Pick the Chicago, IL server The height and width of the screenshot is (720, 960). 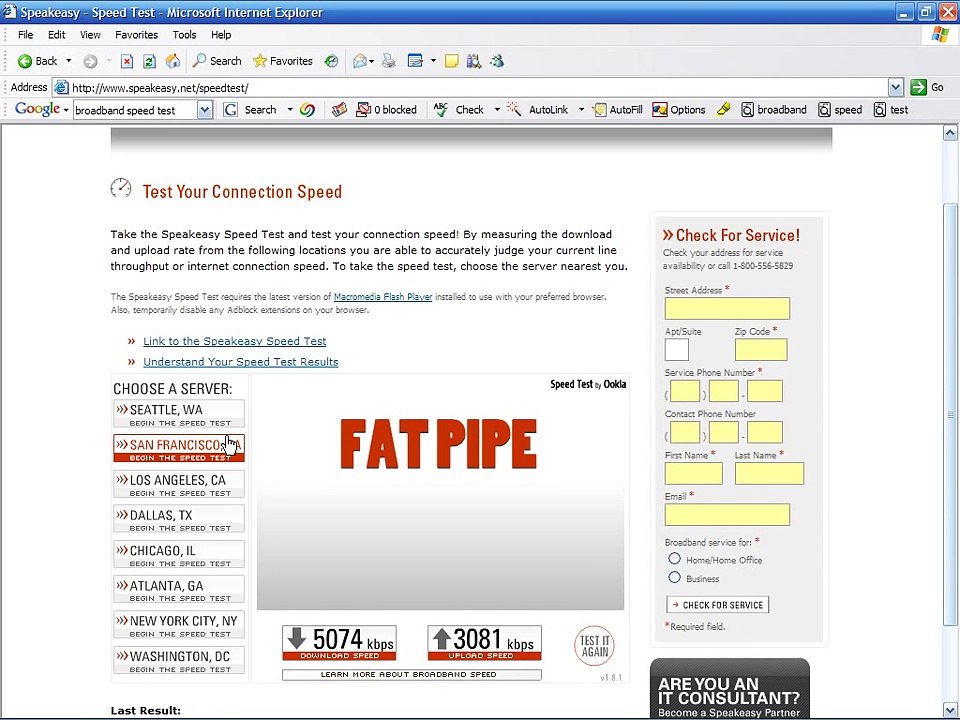[179, 555]
